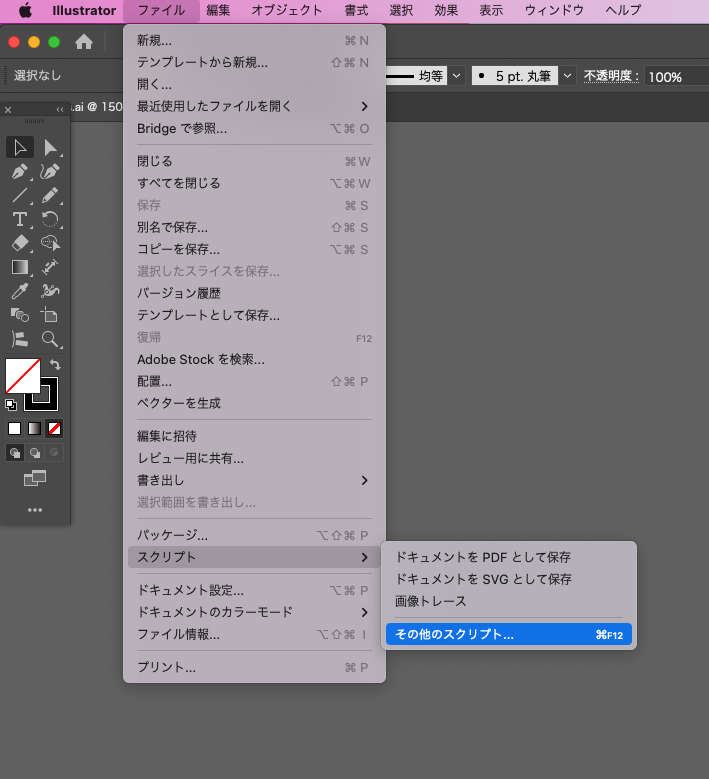This screenshot has height=779, width=709.
Task: Enable Draw Normal mode
Action: (15, 453)
